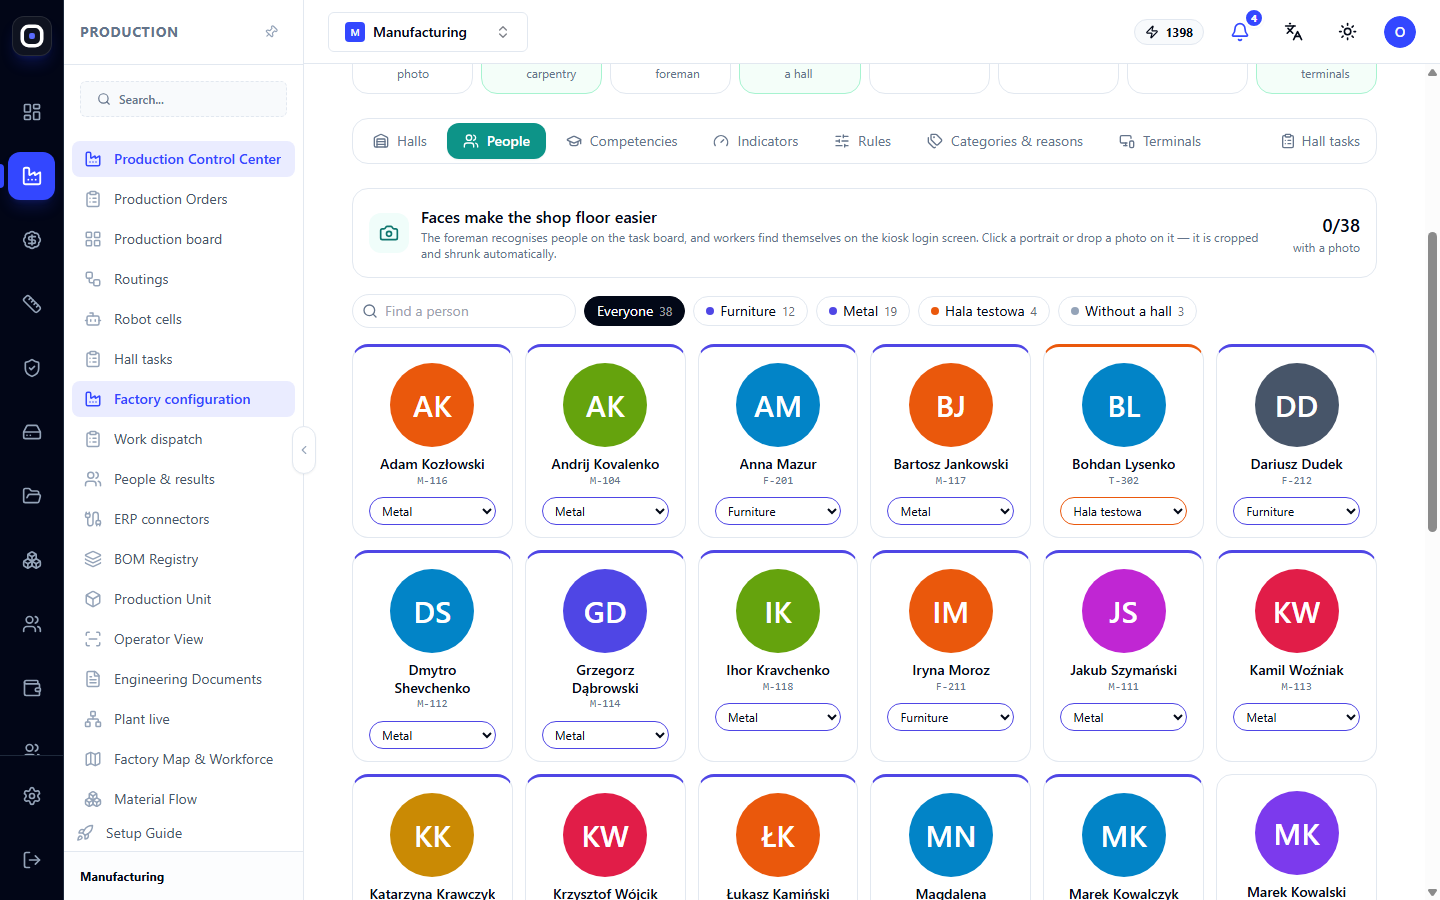Open hall dropdown for Bohdan Lysenko
The image size is (1440, 900).
(1124, 511)
